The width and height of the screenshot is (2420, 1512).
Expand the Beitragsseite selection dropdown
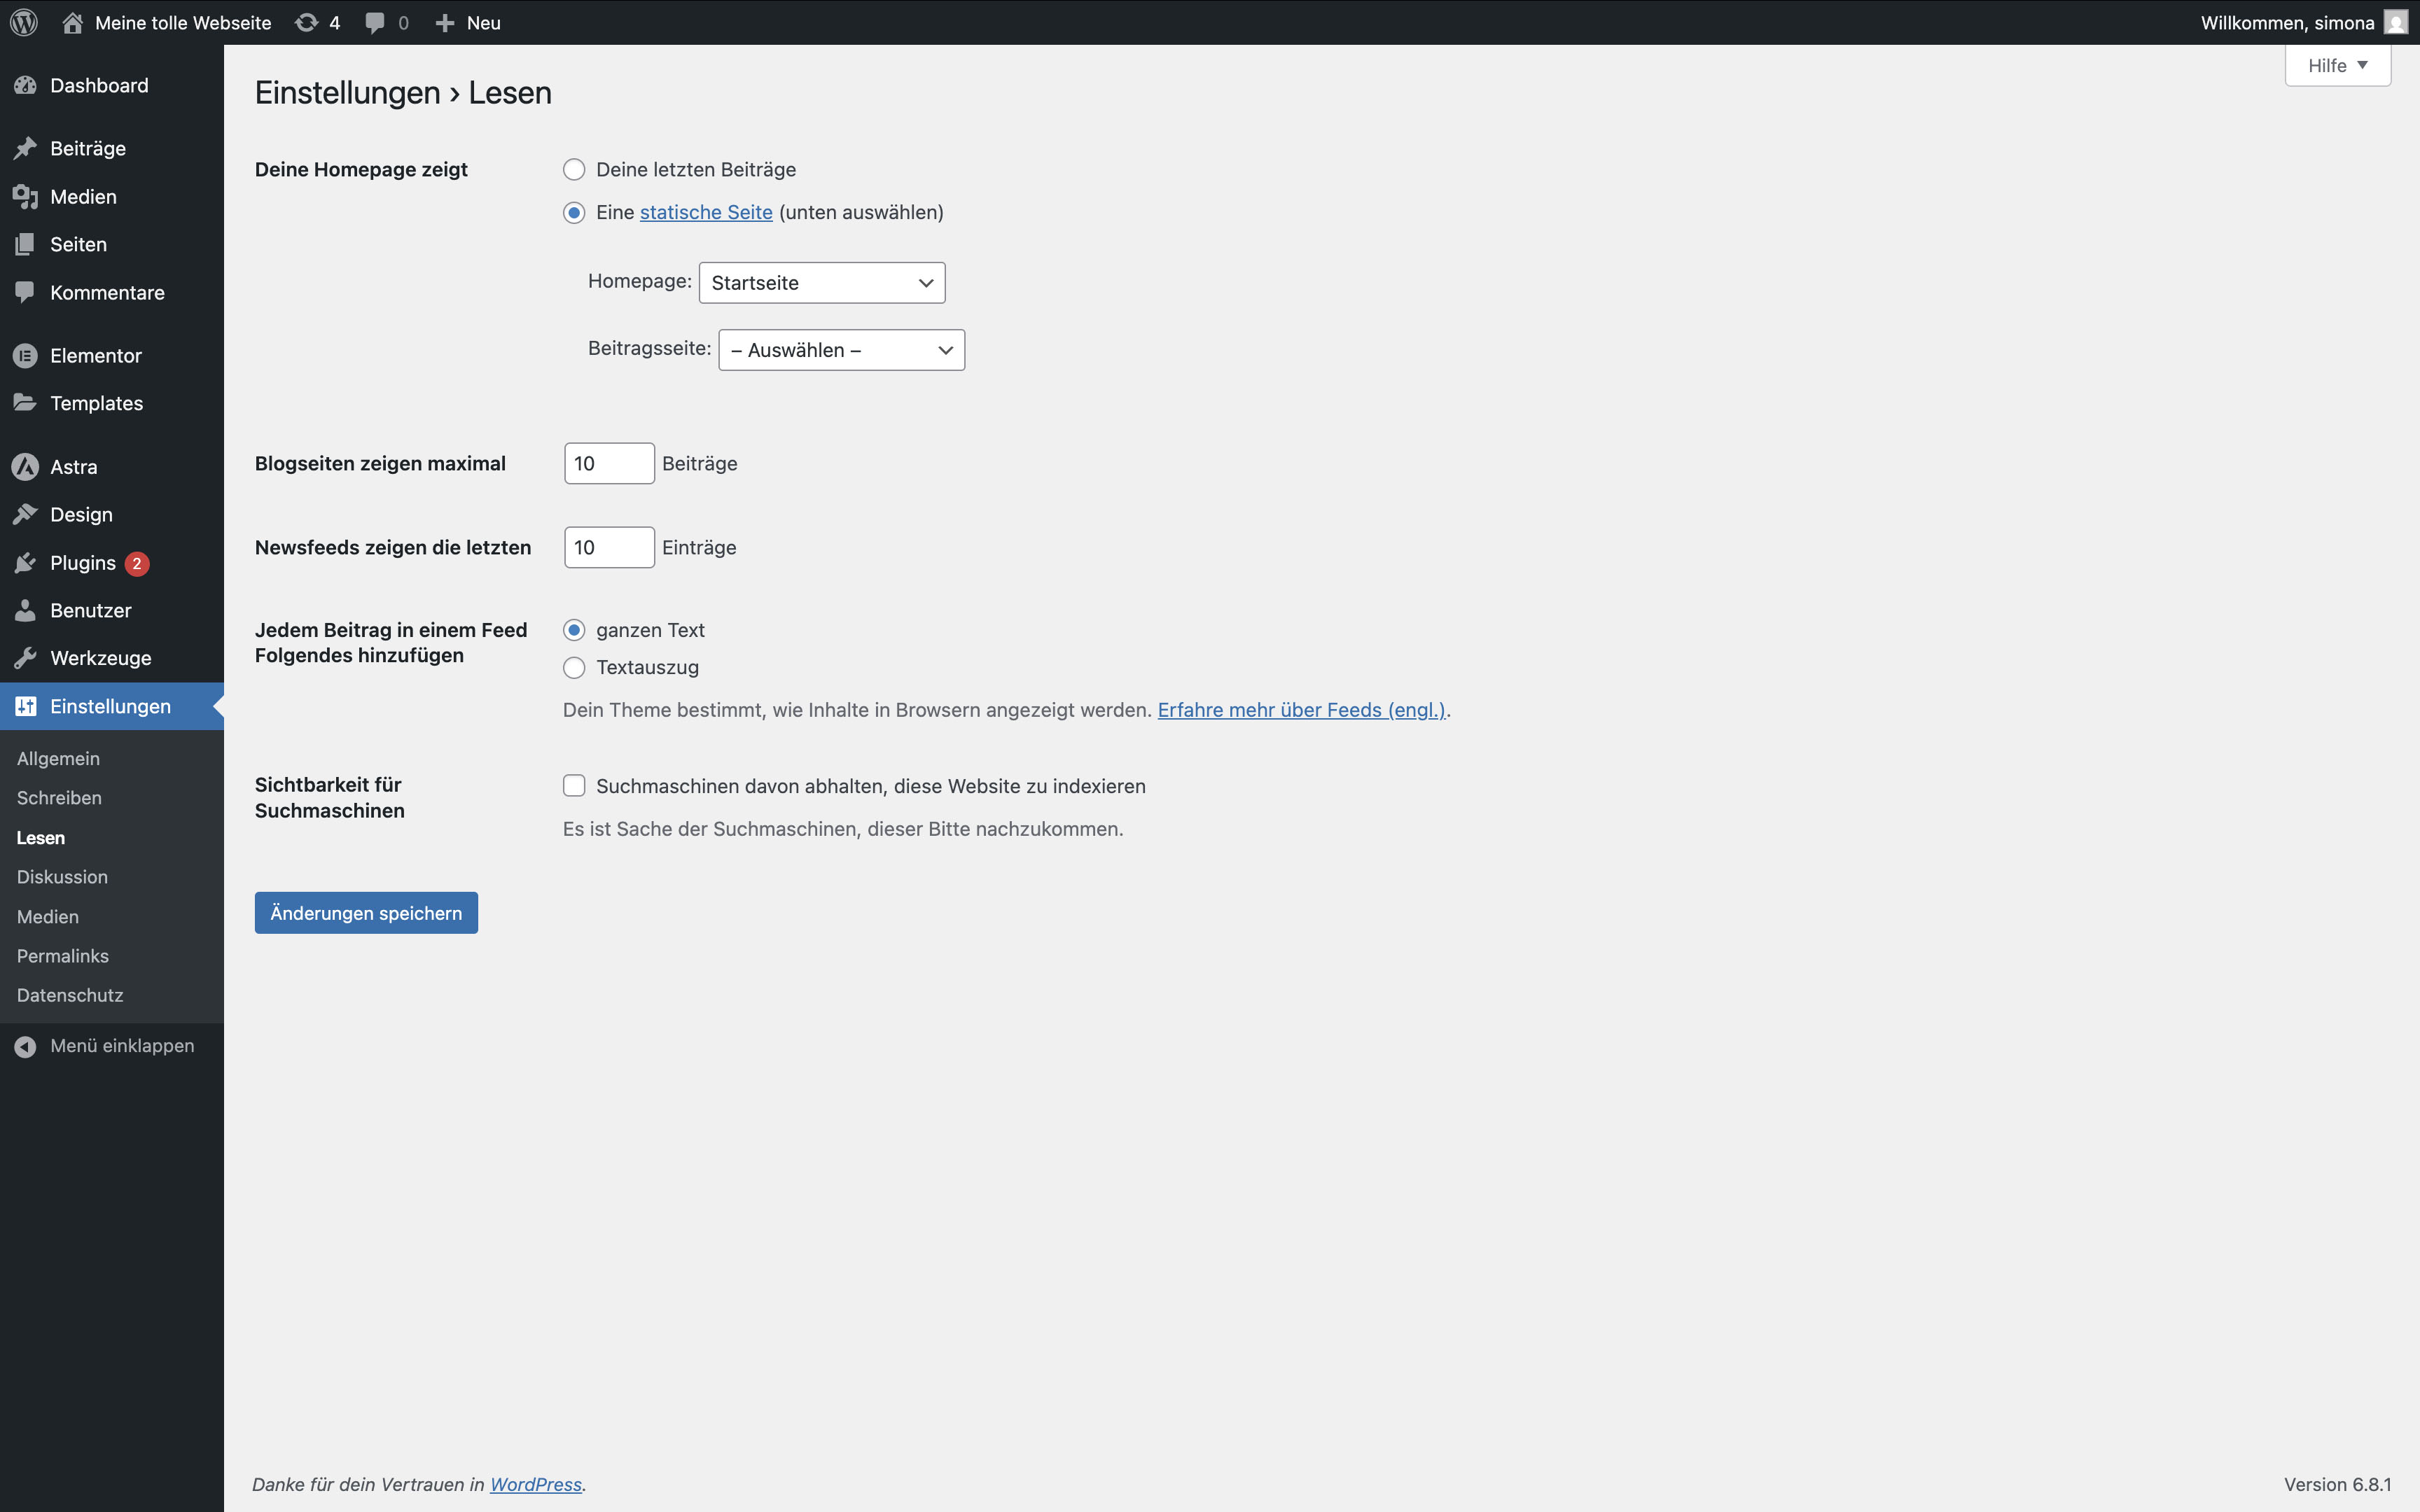(x=841, y=350)
